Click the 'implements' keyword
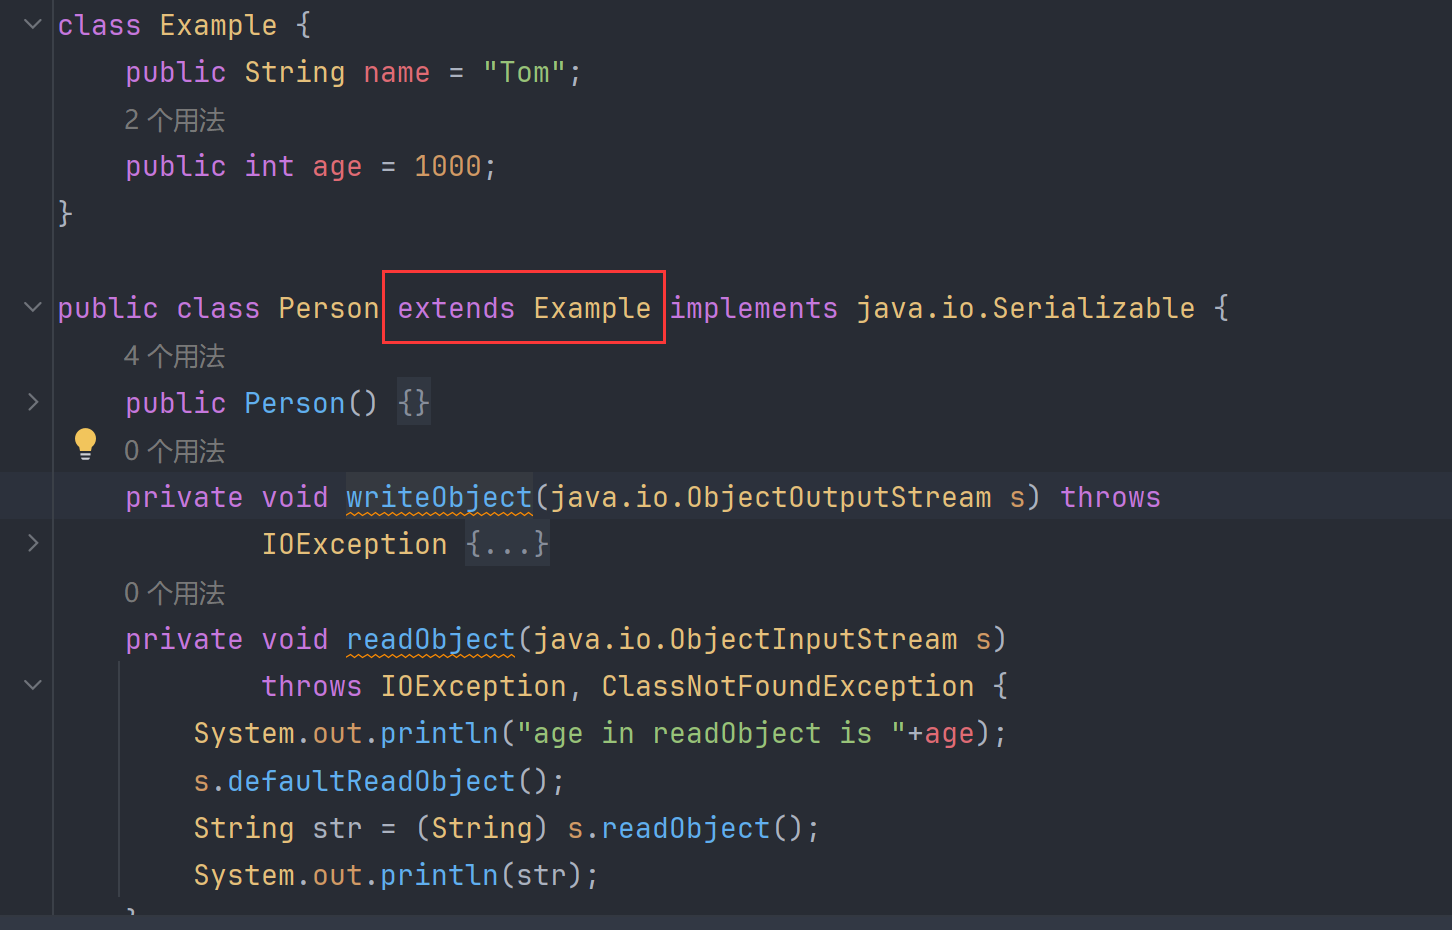The width and height of the screenshot is (1452, 930). pos(754,308)
